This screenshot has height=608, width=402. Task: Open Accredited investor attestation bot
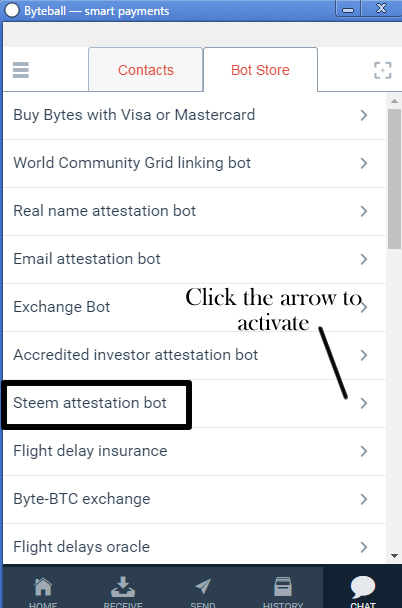pos(195,355)
